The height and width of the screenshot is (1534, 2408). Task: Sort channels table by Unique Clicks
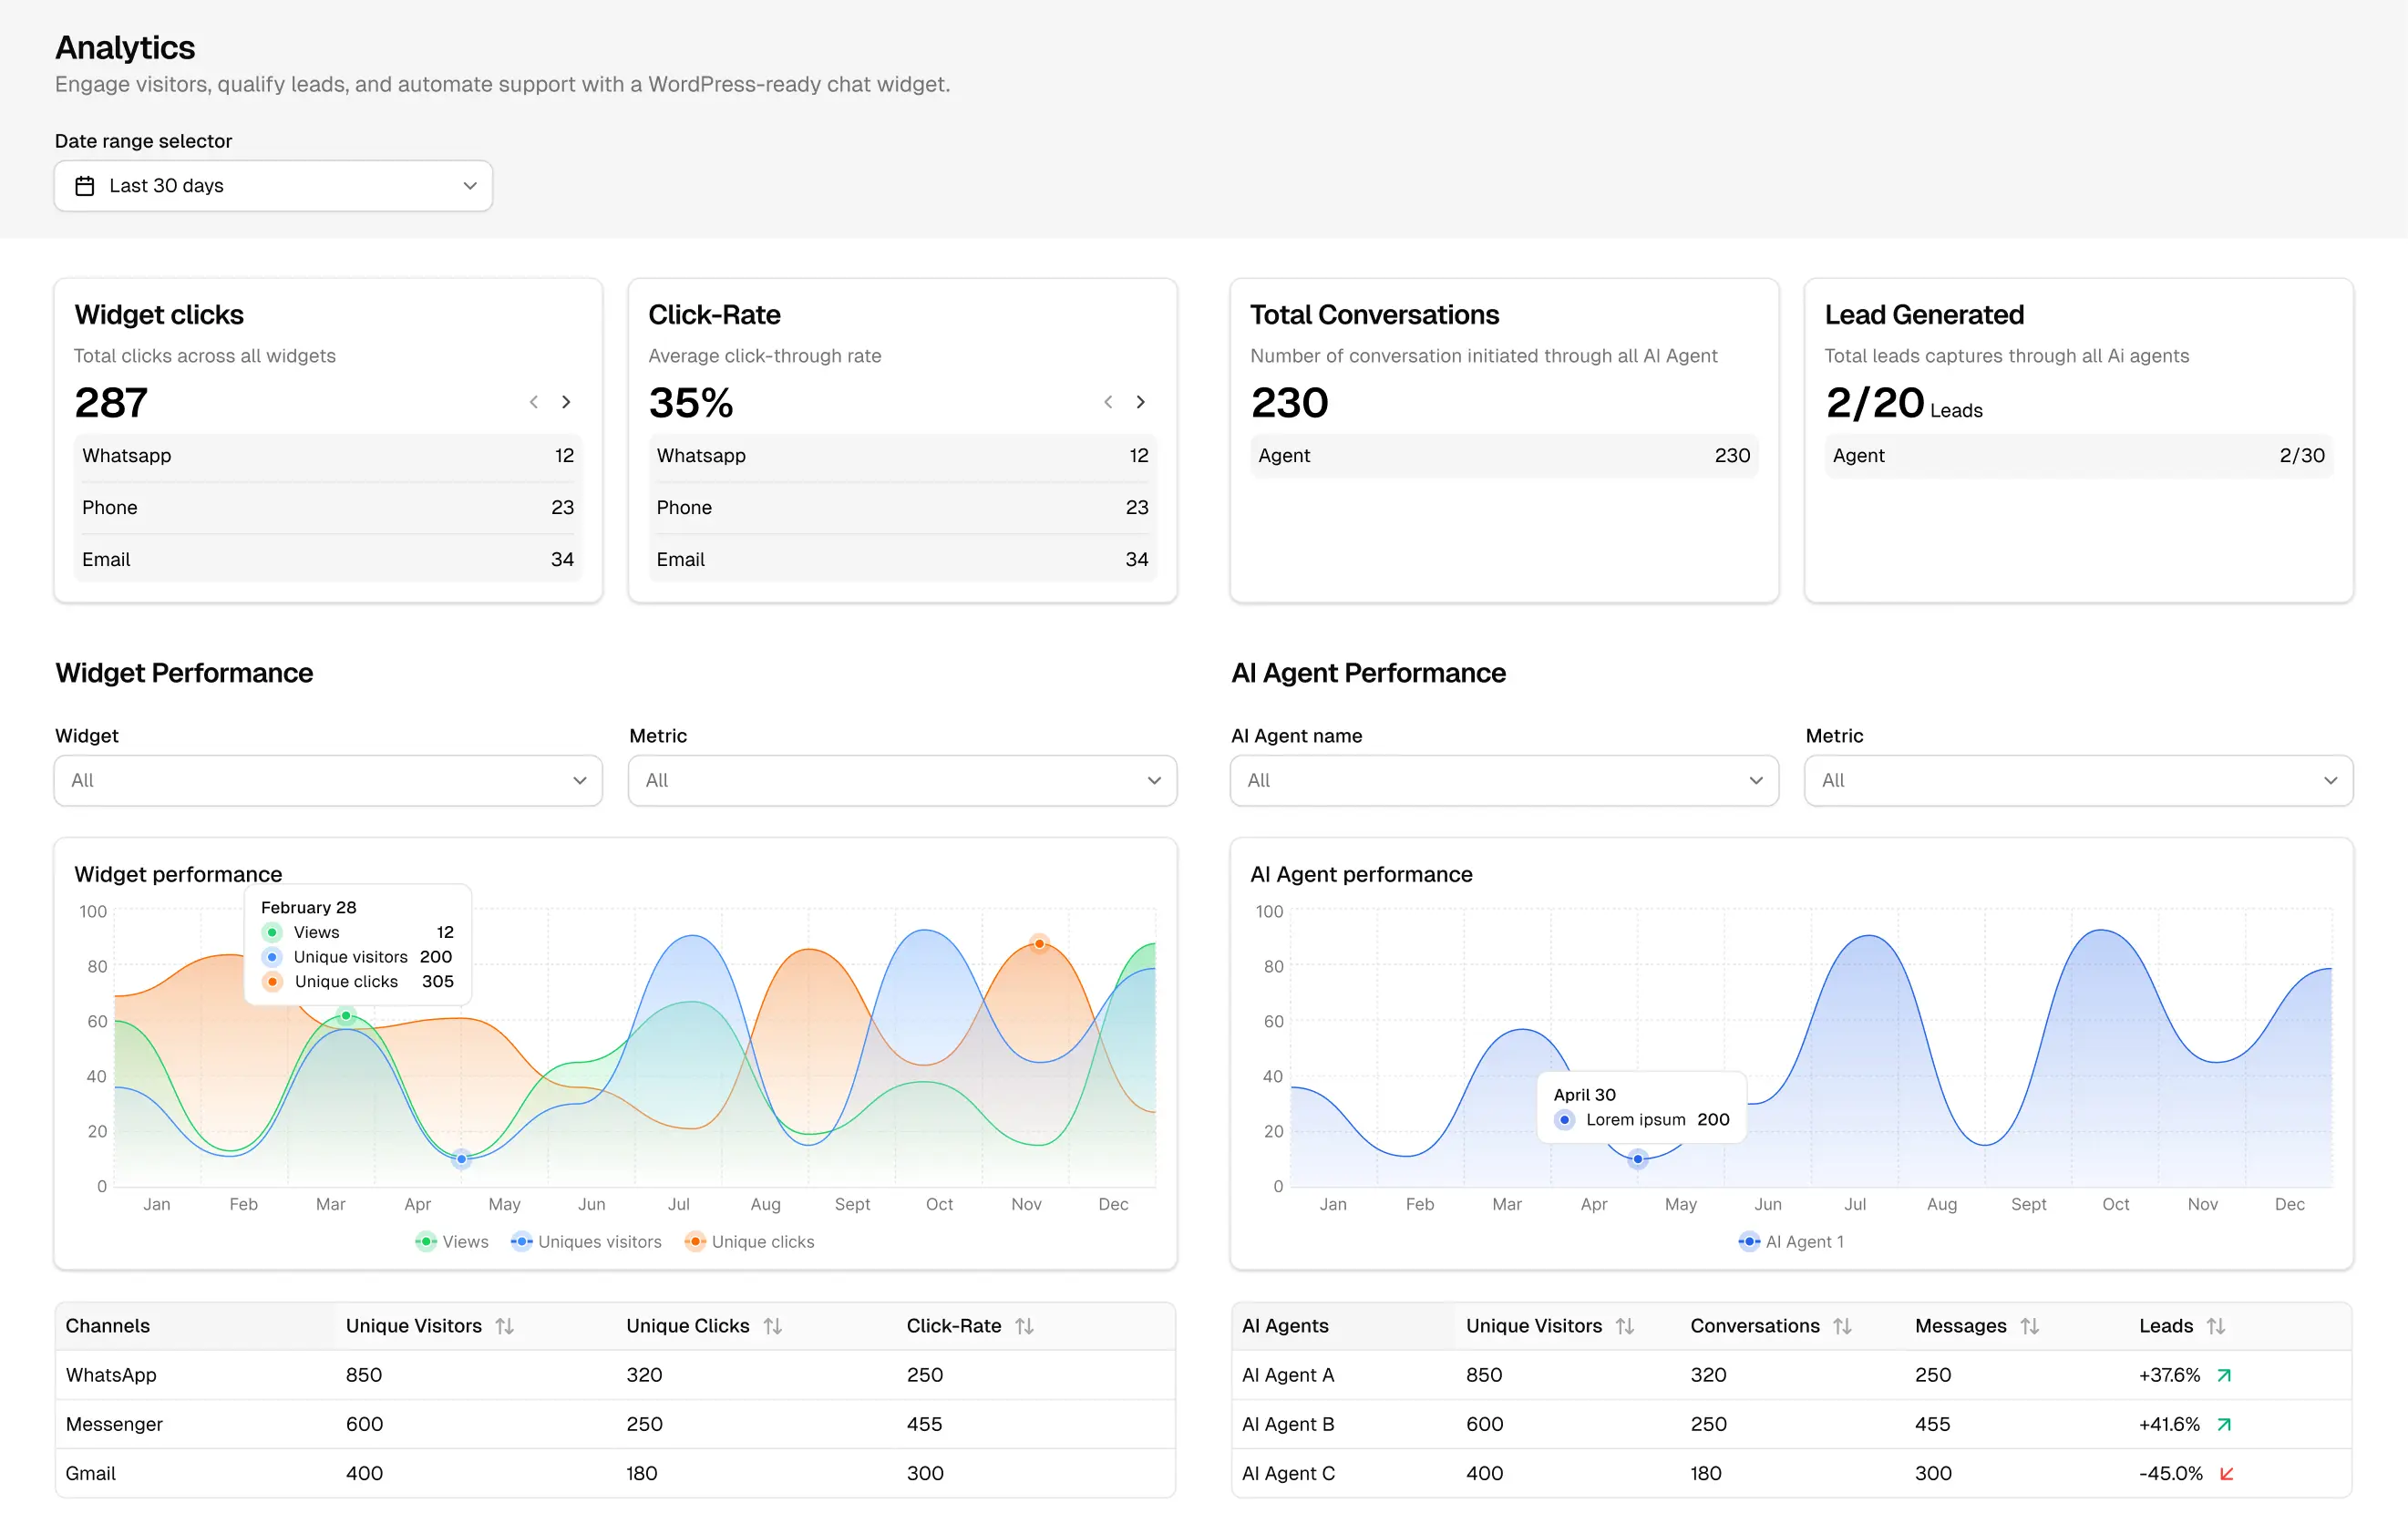pos(773,1326)
